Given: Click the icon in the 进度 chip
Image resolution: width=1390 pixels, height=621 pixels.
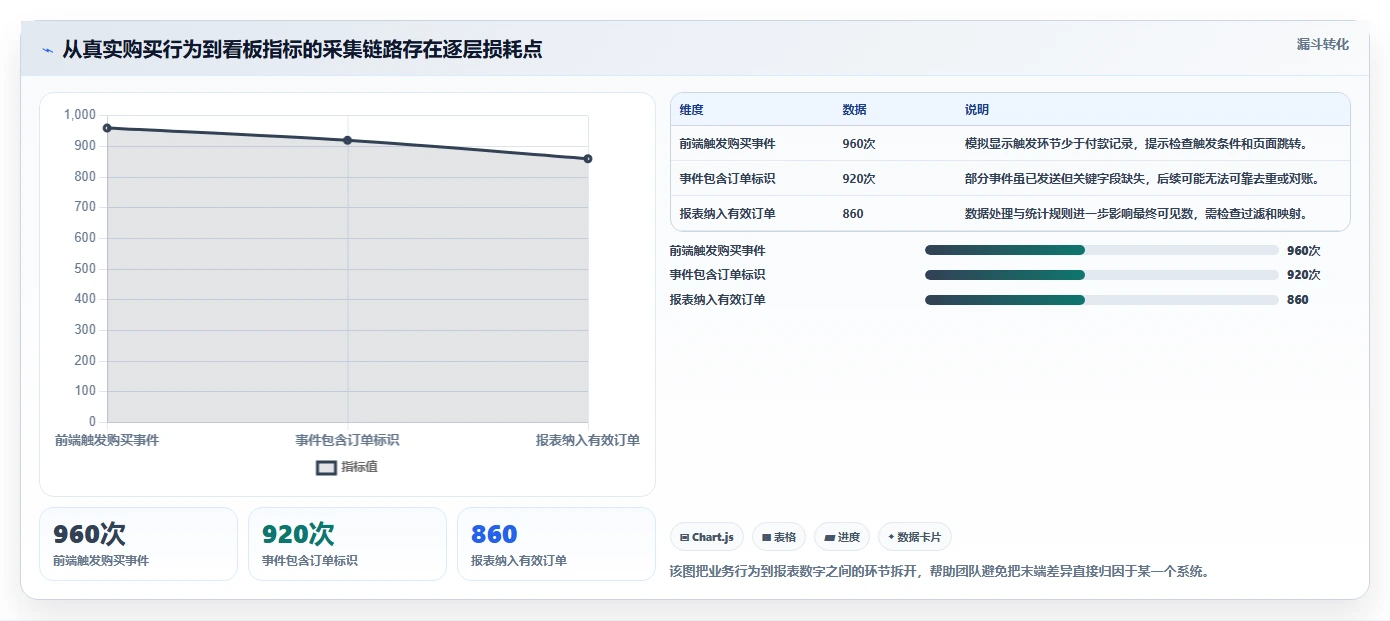Looking at the screenshot, I should [829, 538].
